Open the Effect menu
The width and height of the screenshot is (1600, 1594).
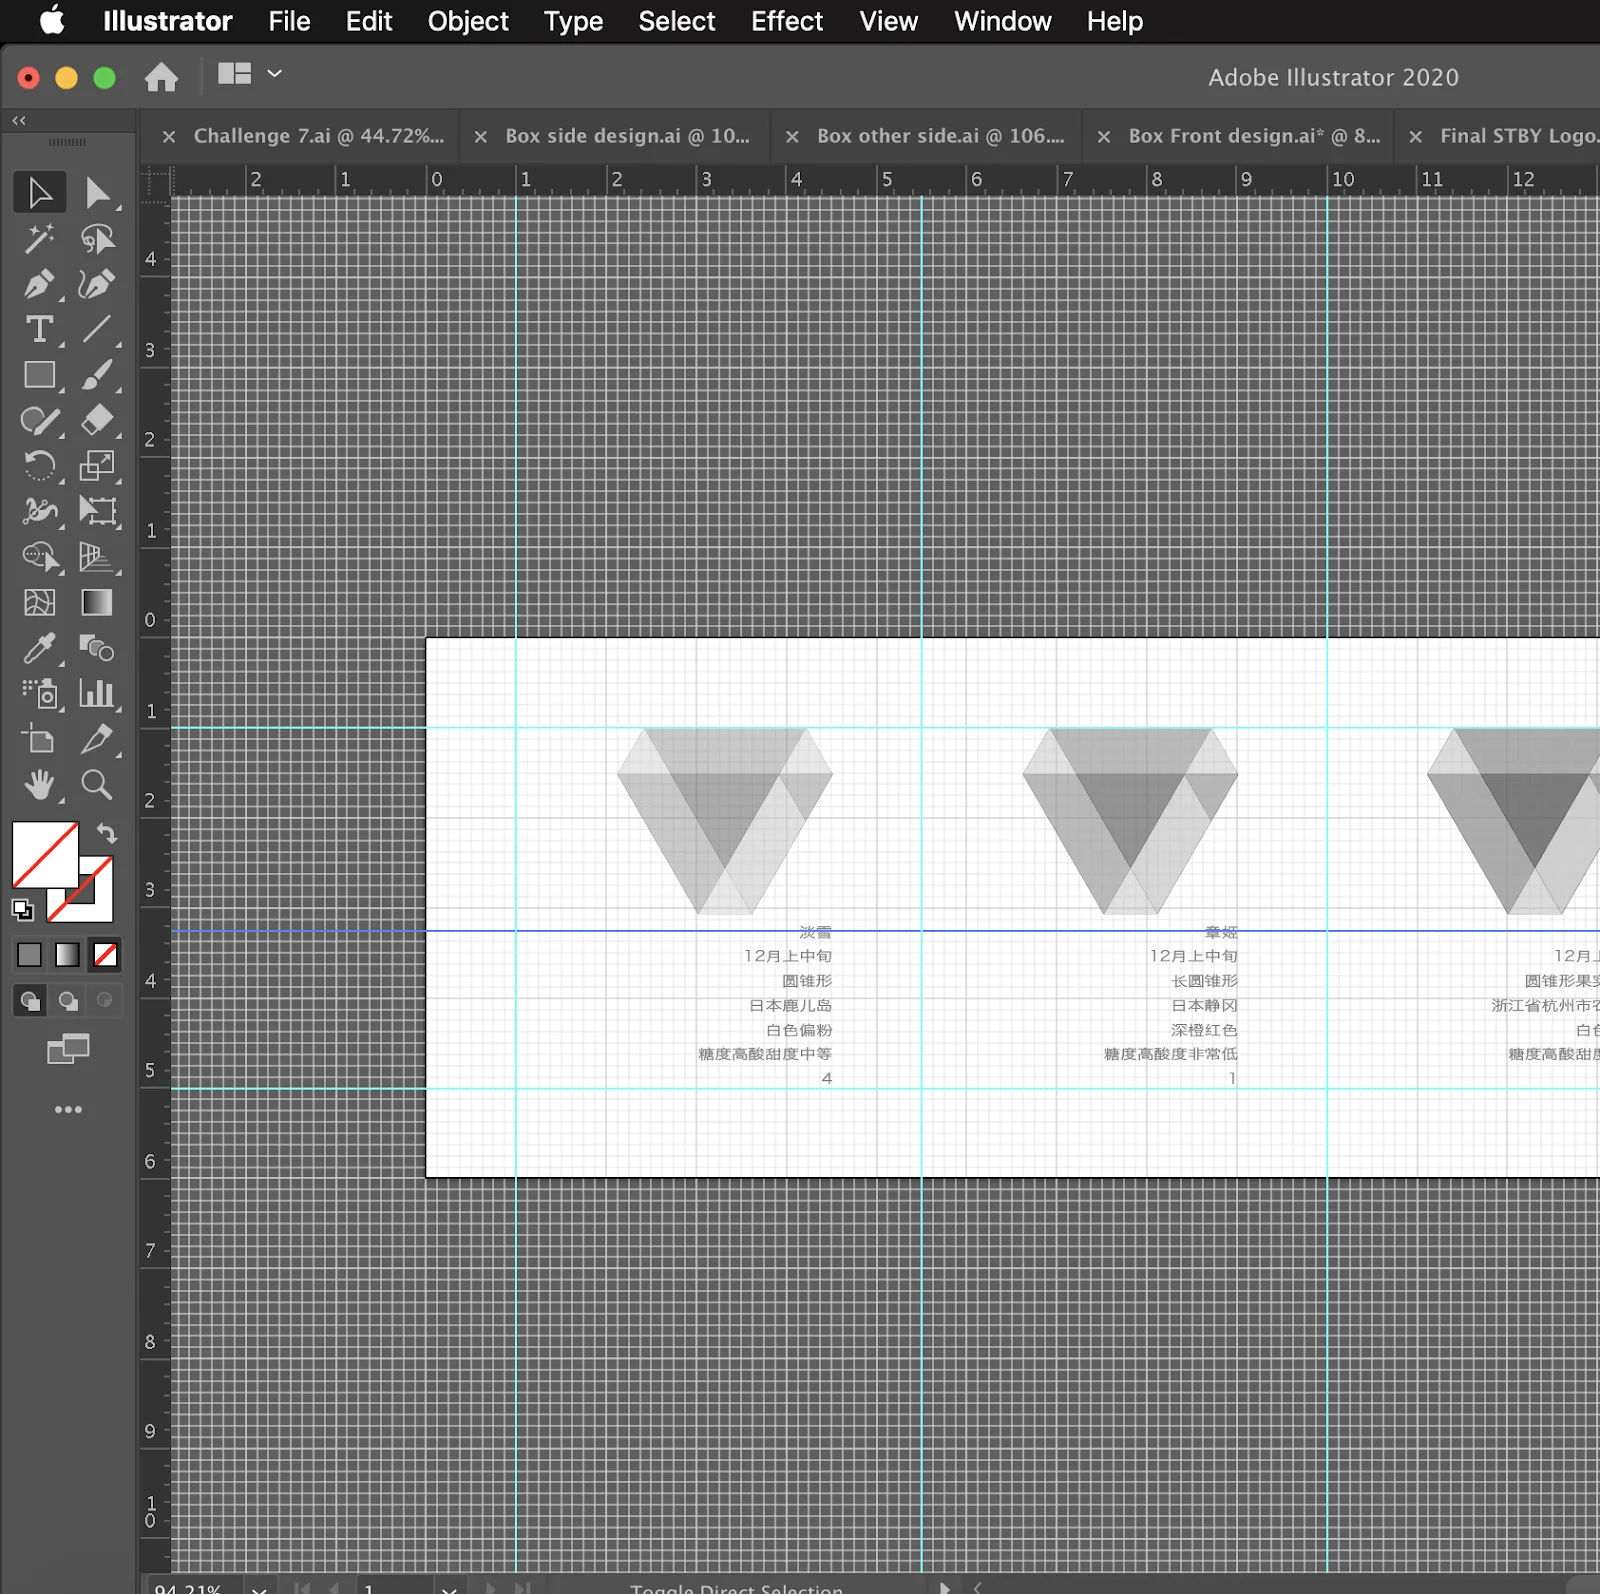click(787, 21)
